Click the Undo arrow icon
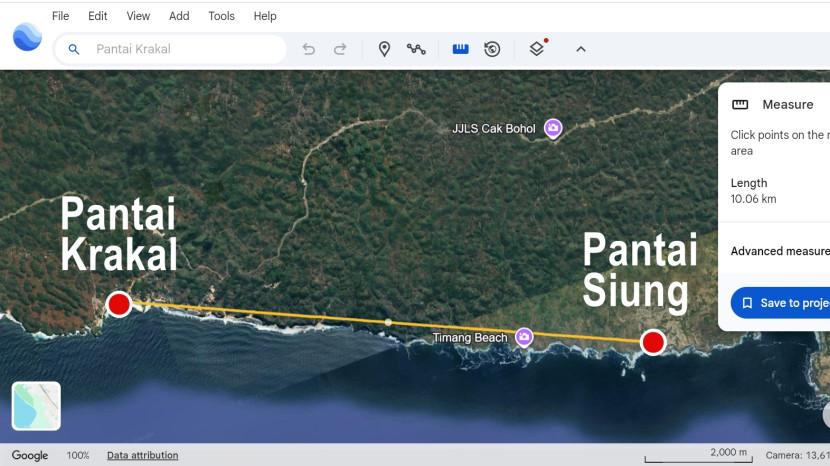Screen dimensions: 830x466 (309, 49)
